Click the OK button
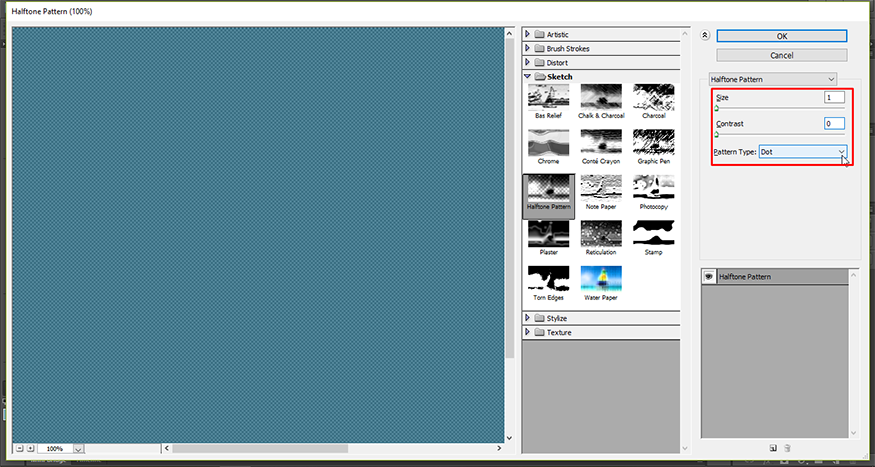Image resolution: width=875 pixels, height=467 pixels. tap(782, 36)
